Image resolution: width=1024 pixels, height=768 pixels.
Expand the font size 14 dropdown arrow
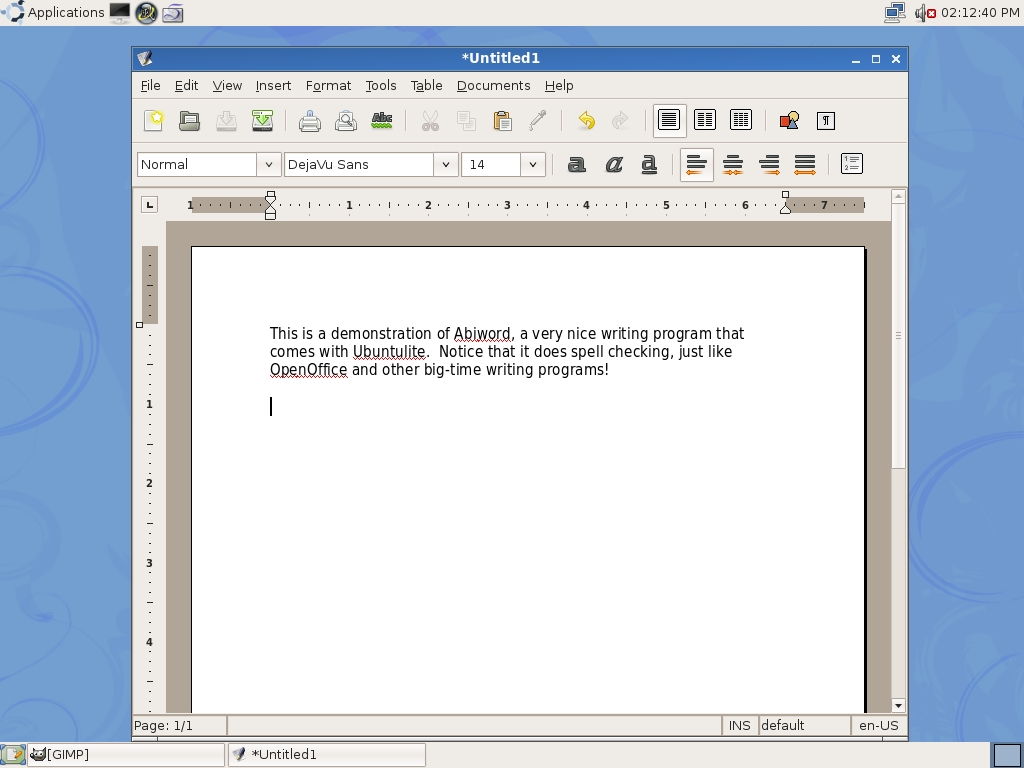click(533, 165)
